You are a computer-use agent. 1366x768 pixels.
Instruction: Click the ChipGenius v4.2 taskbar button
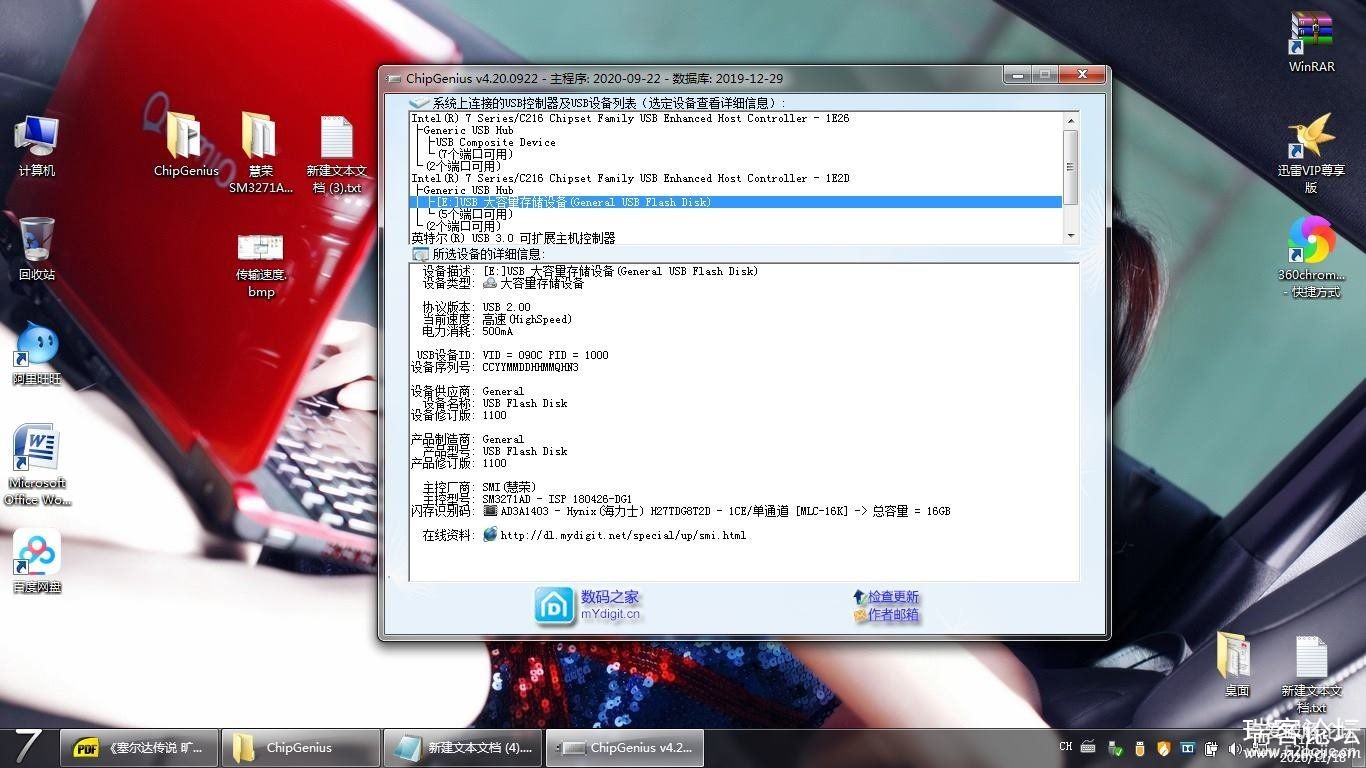tap(625, 748)
